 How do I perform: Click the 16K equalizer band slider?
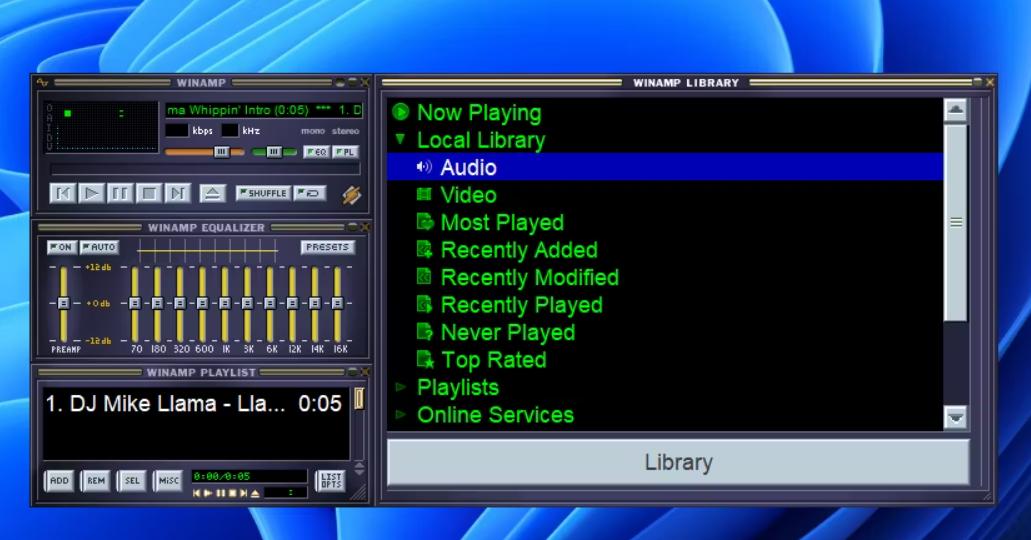pos(337,303)
